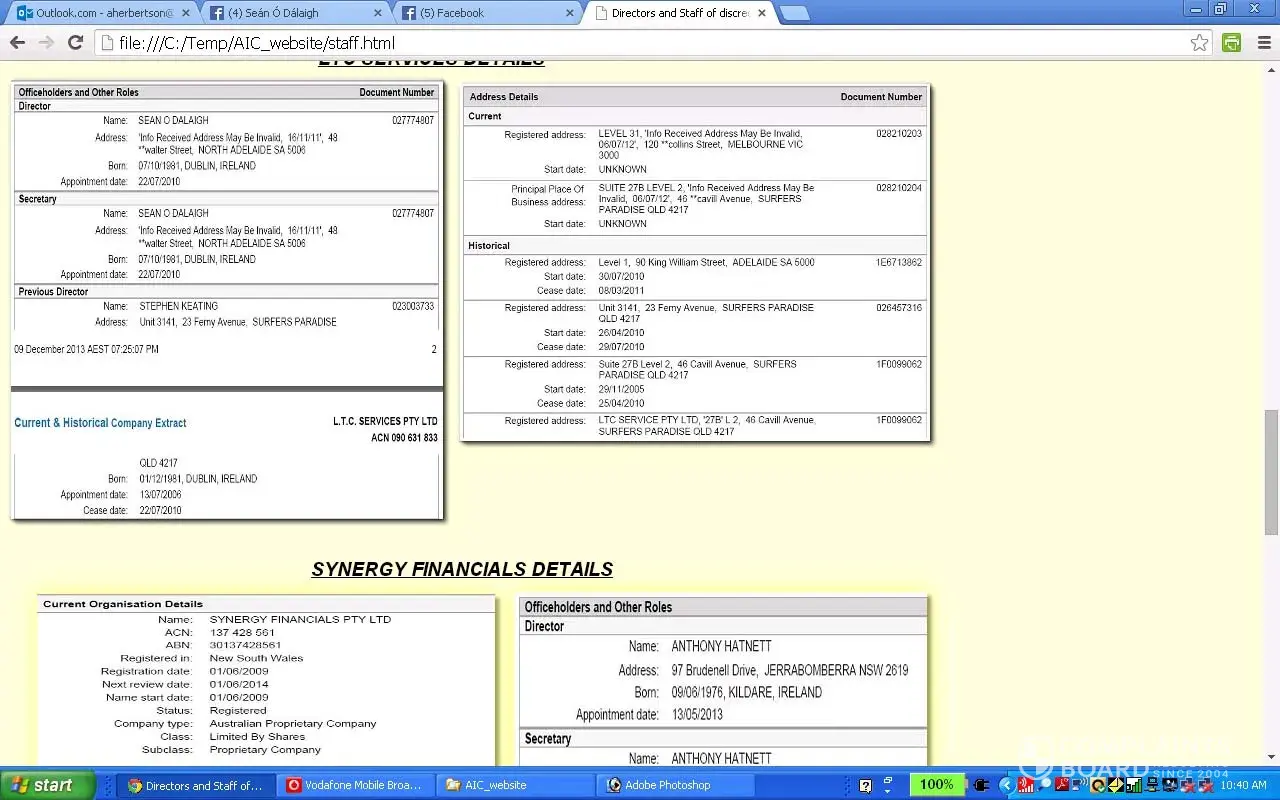Close the (5) Facebook tab
This screenshot has width=1280, height=800.
click(x=571, y=13)
